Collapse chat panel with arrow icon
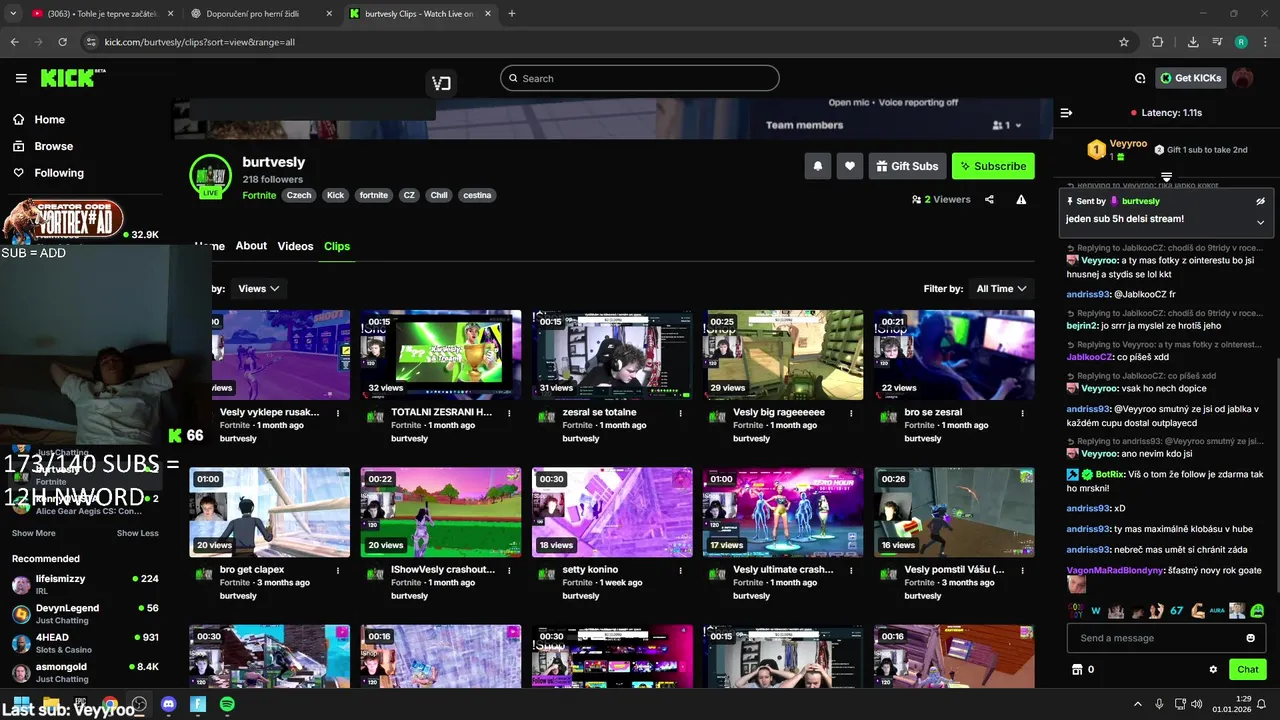Image resolution: width=1280 pixels, height=720 pixels. tap(1066, 113)
